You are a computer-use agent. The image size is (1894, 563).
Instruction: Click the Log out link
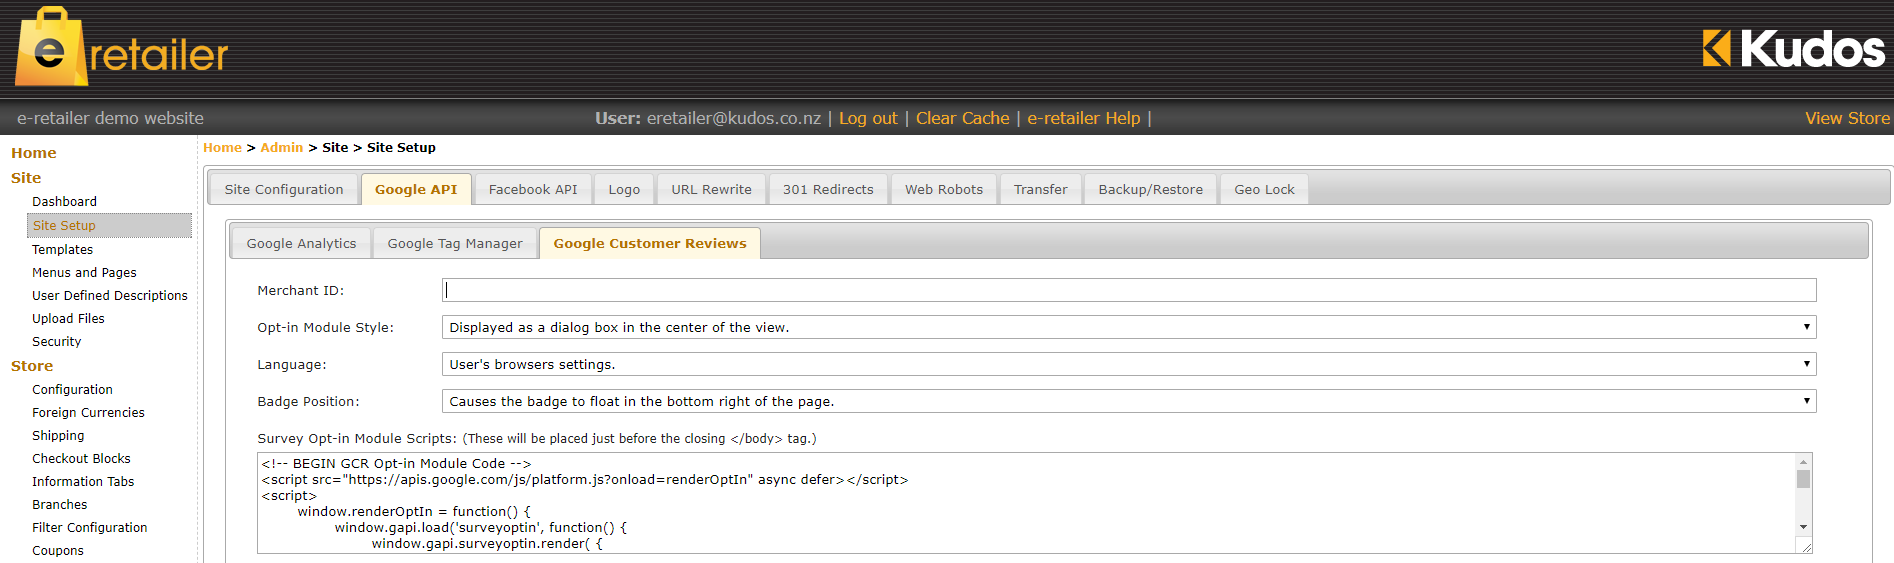point(867,118)
